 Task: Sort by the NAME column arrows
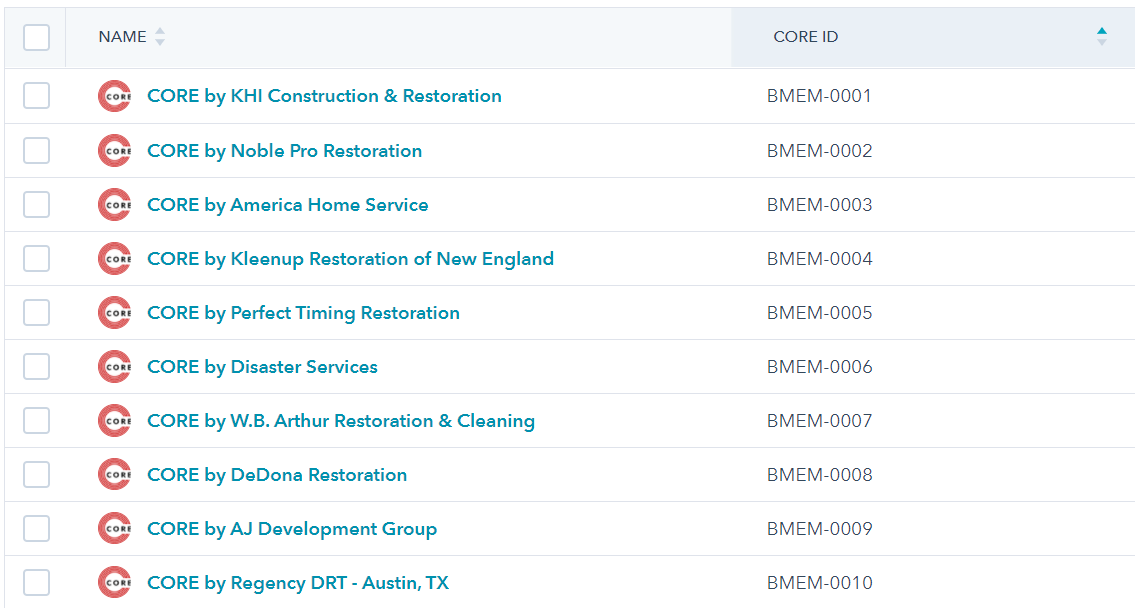coord(160,37)
